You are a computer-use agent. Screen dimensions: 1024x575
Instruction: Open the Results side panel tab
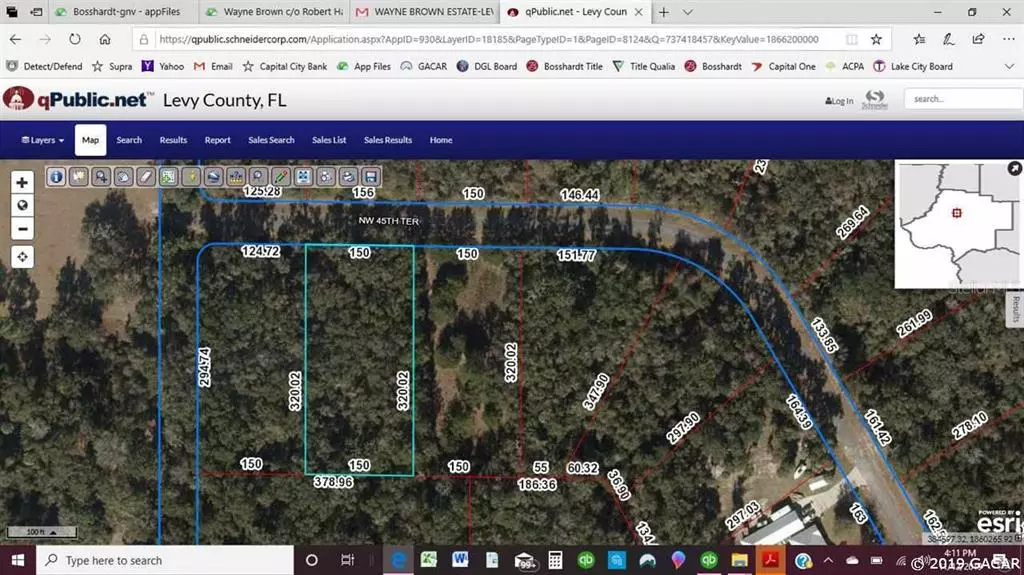(1015, 310)
